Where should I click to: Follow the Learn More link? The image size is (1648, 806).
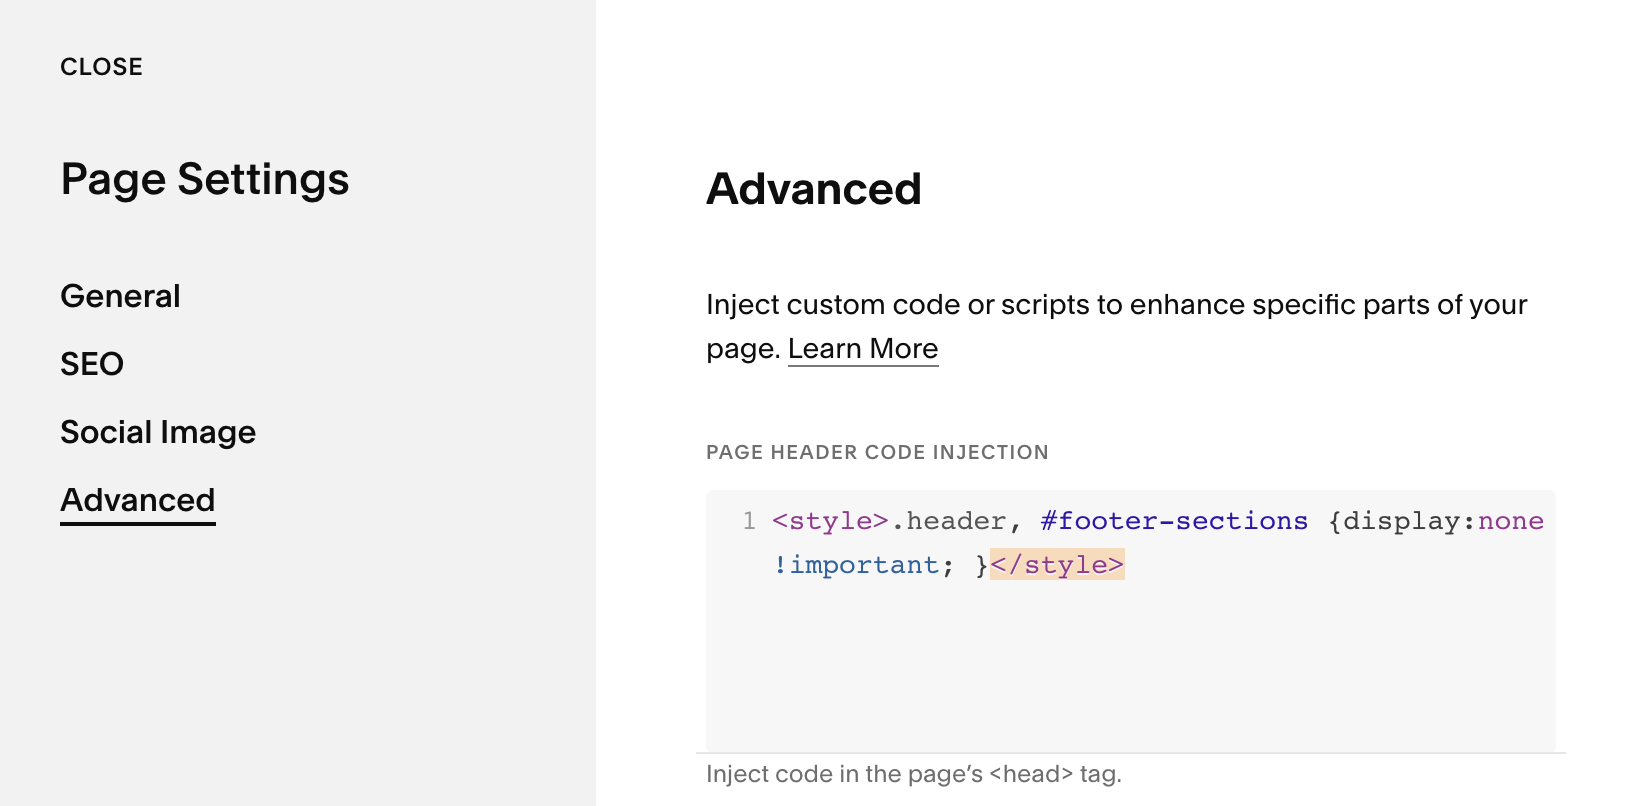[x=863, y=349]
